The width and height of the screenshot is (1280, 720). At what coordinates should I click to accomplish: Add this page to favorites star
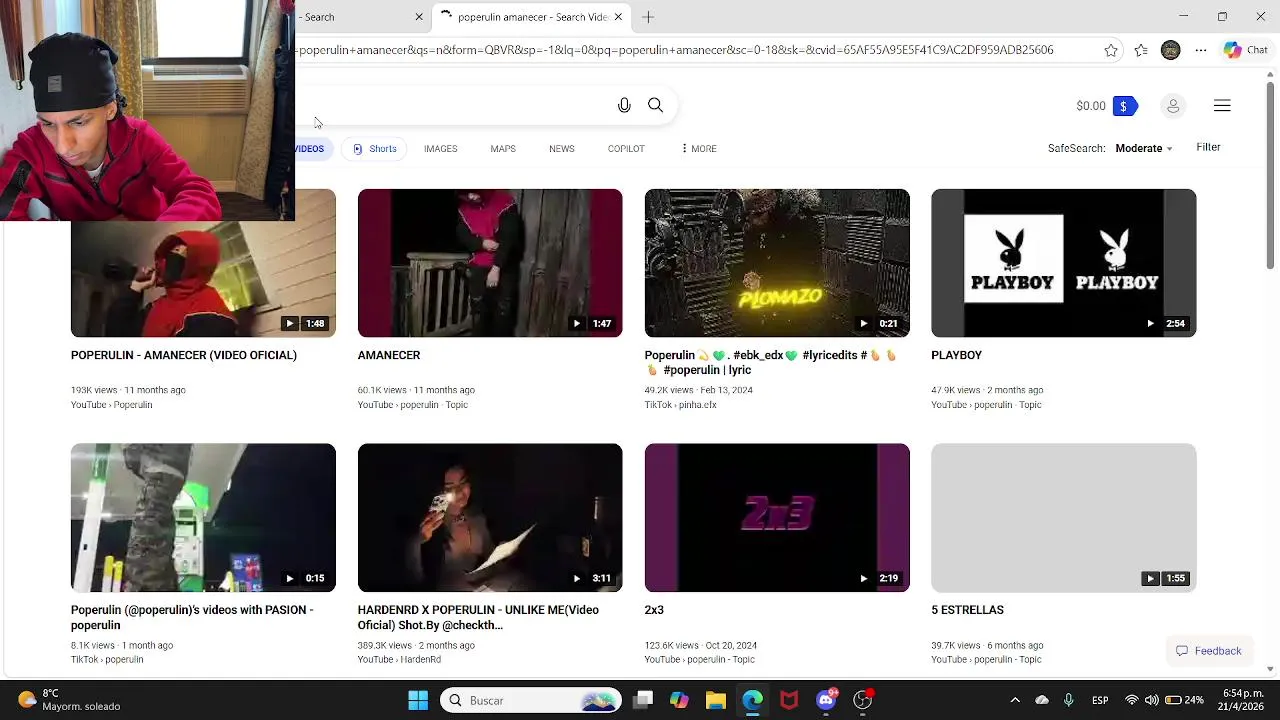(1111, 50)
